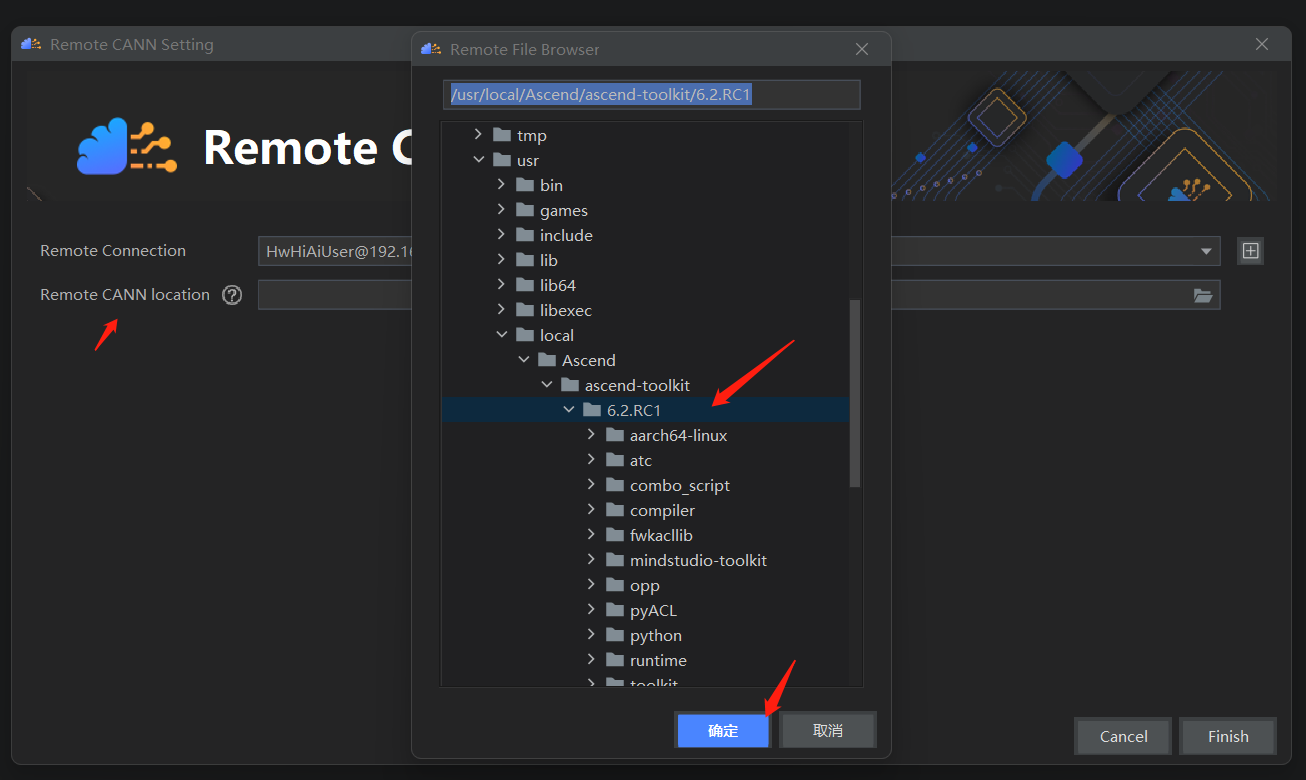
Task: Expand the tmp folder chevron
Action: pyautogui.click(x=478, y=135)
